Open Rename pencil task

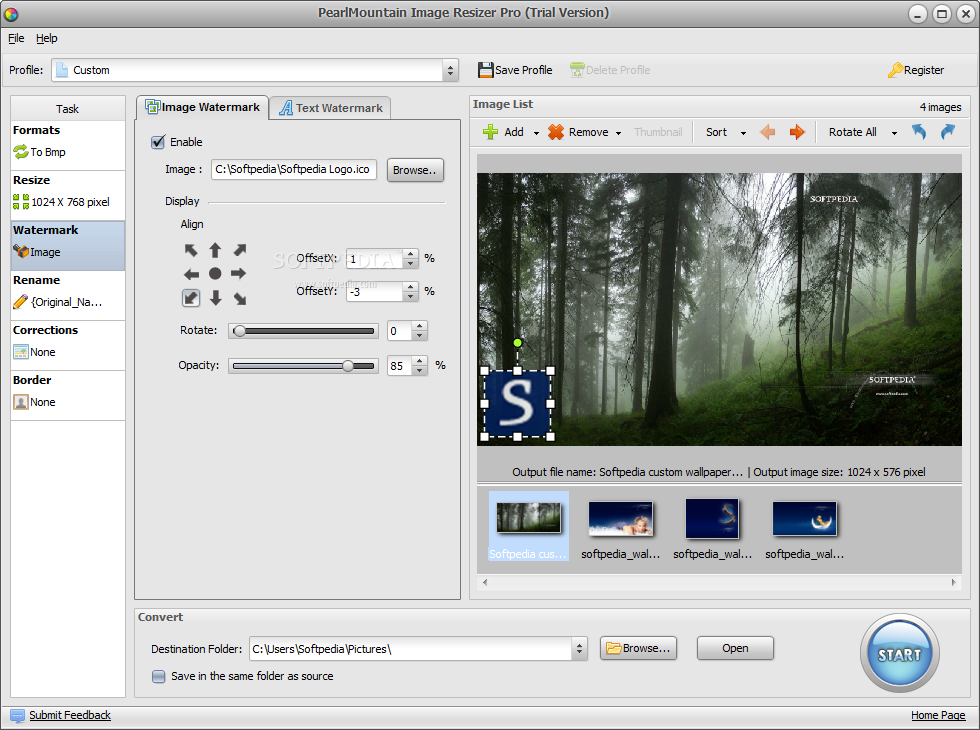point(68,295)
